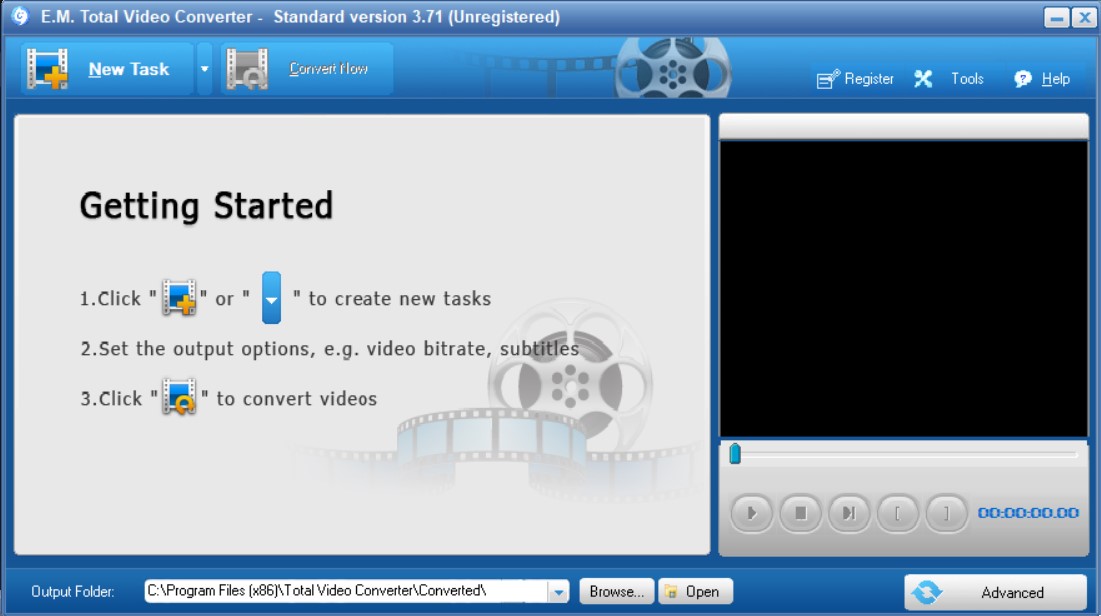Click the next frame playback button
This screenshot has height=616, width=1101.
pyautogui.click(x=849, y=513)
